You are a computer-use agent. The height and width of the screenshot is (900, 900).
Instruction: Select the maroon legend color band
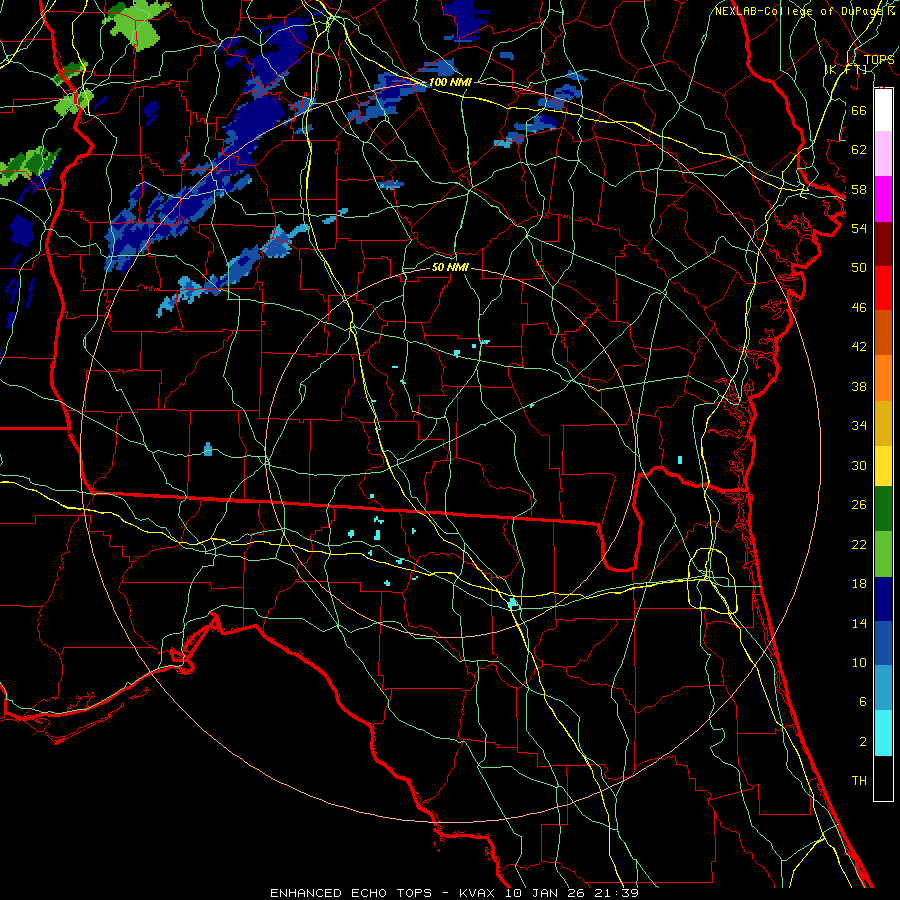click(883, 243)
